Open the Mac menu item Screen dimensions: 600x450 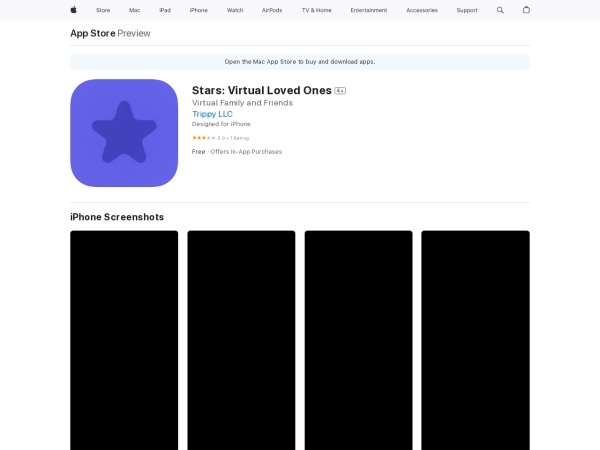(x=134, y=10)
